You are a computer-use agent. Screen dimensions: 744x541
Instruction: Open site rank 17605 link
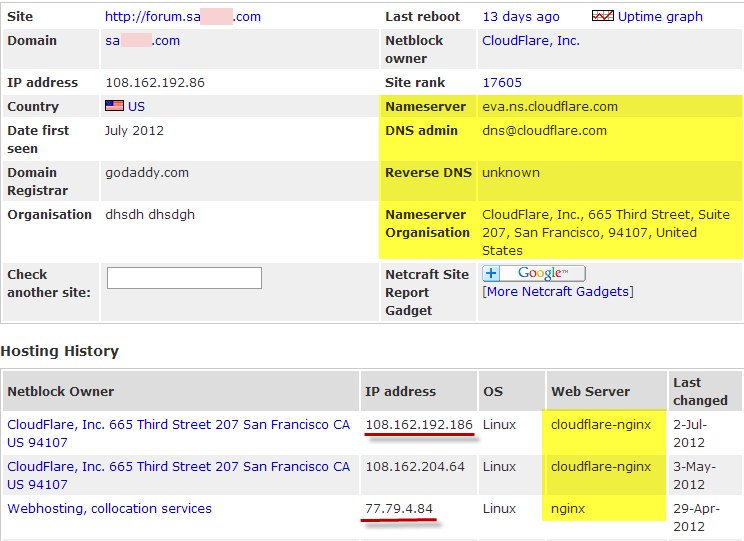[x=502, y=83]
